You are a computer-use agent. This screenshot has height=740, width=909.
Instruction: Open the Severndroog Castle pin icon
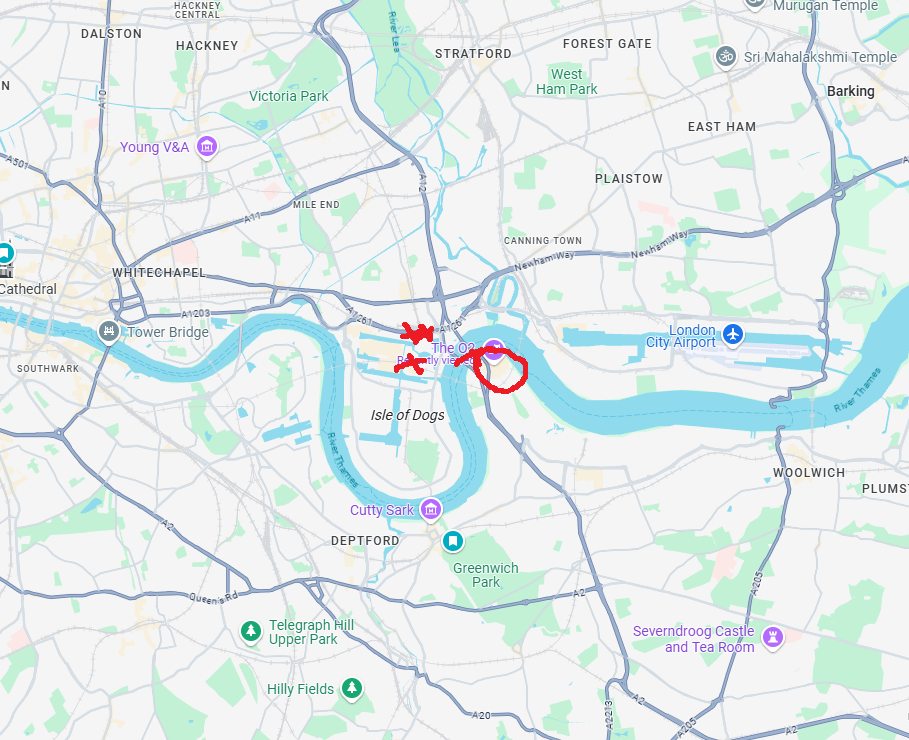pyautogui.click(x=773, y=637)
